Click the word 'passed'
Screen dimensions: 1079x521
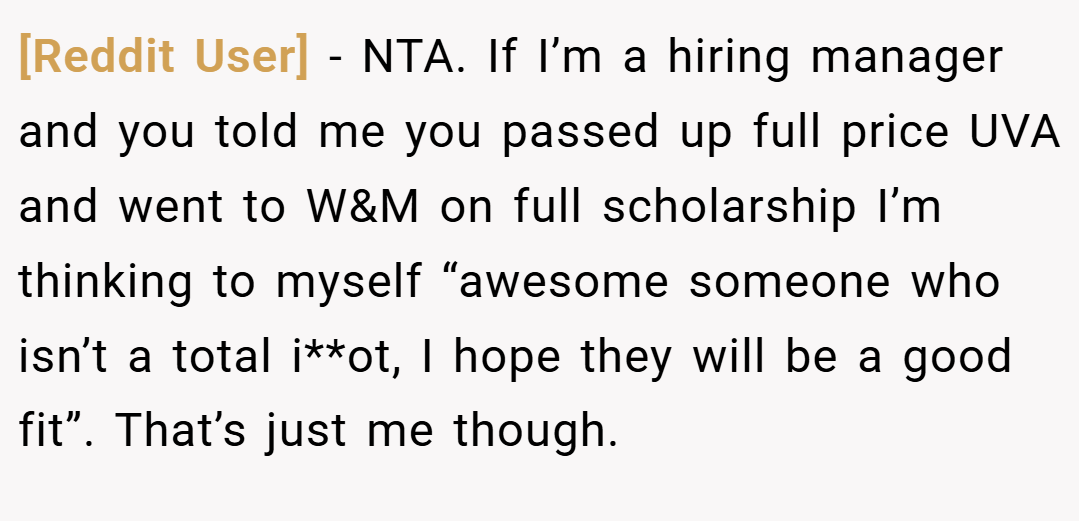click(x=580, y=132)
